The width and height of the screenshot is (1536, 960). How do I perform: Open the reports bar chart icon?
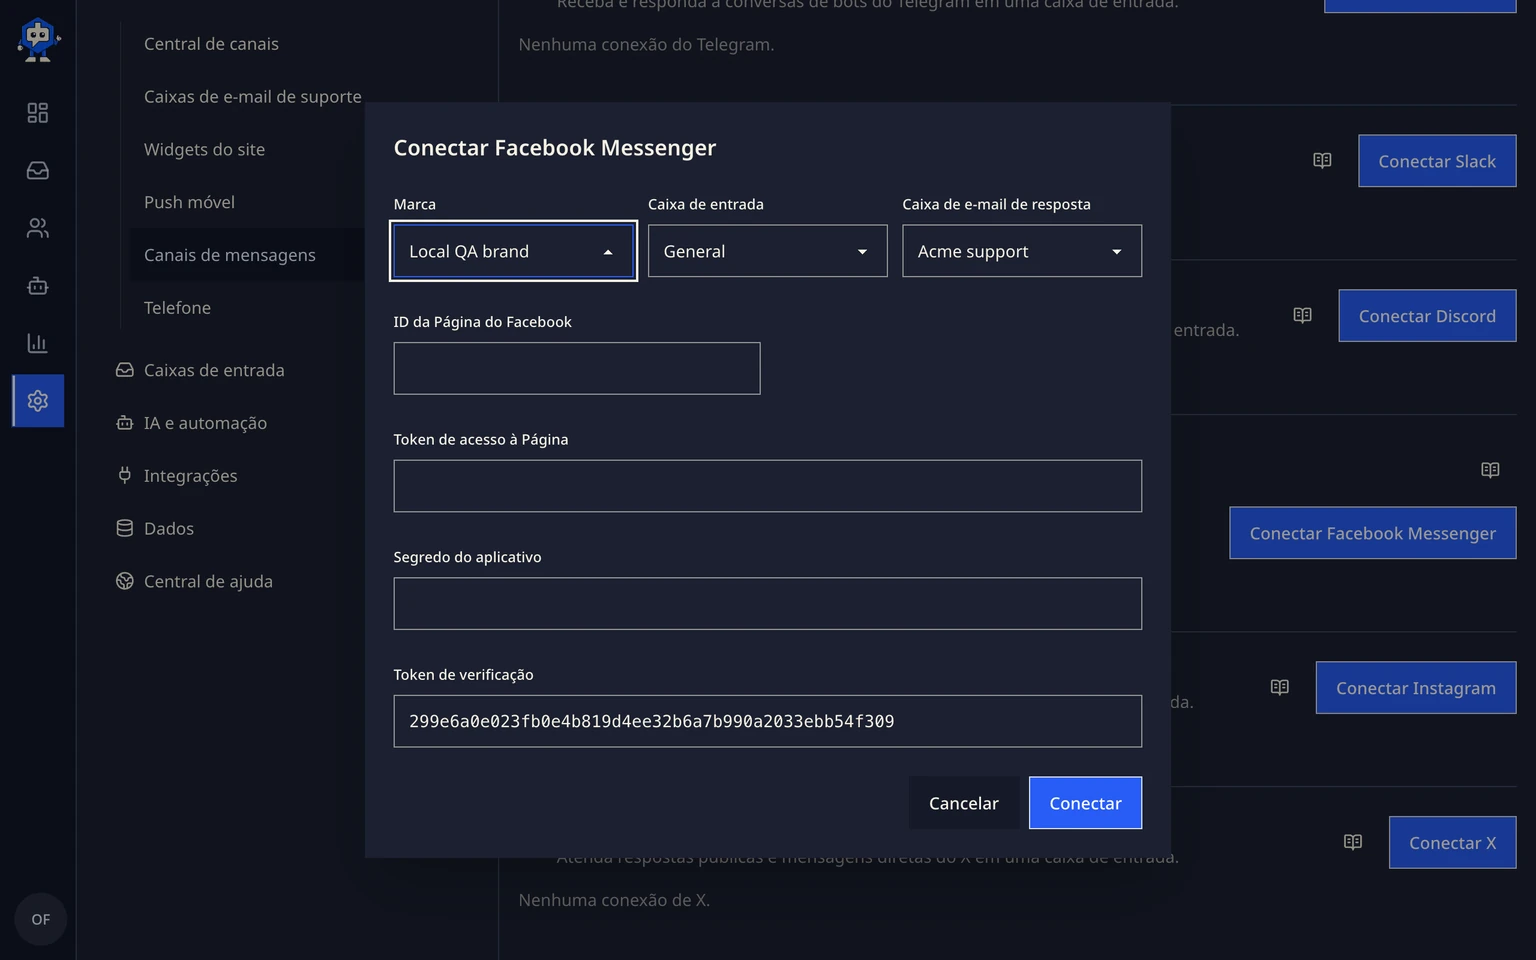(x=38, y=344)
